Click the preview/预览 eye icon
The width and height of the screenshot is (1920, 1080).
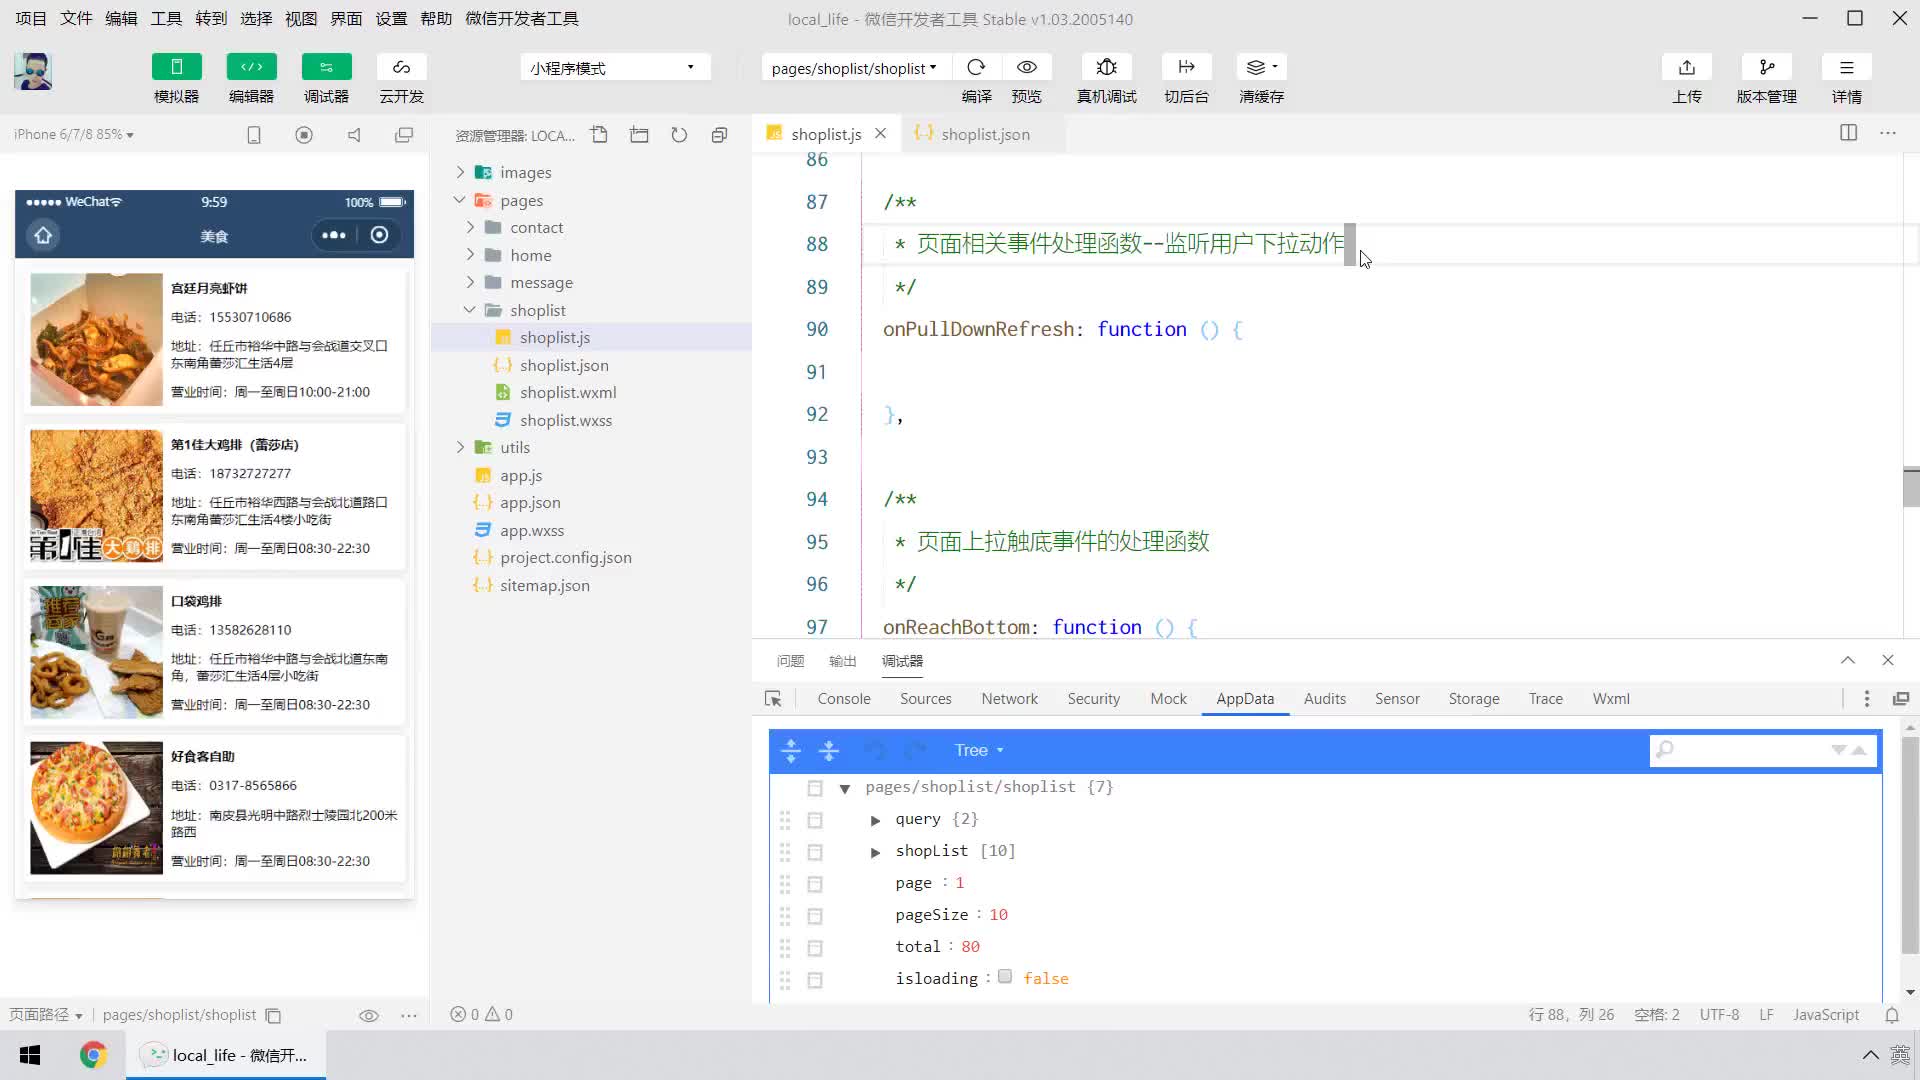click(1029, 67)
